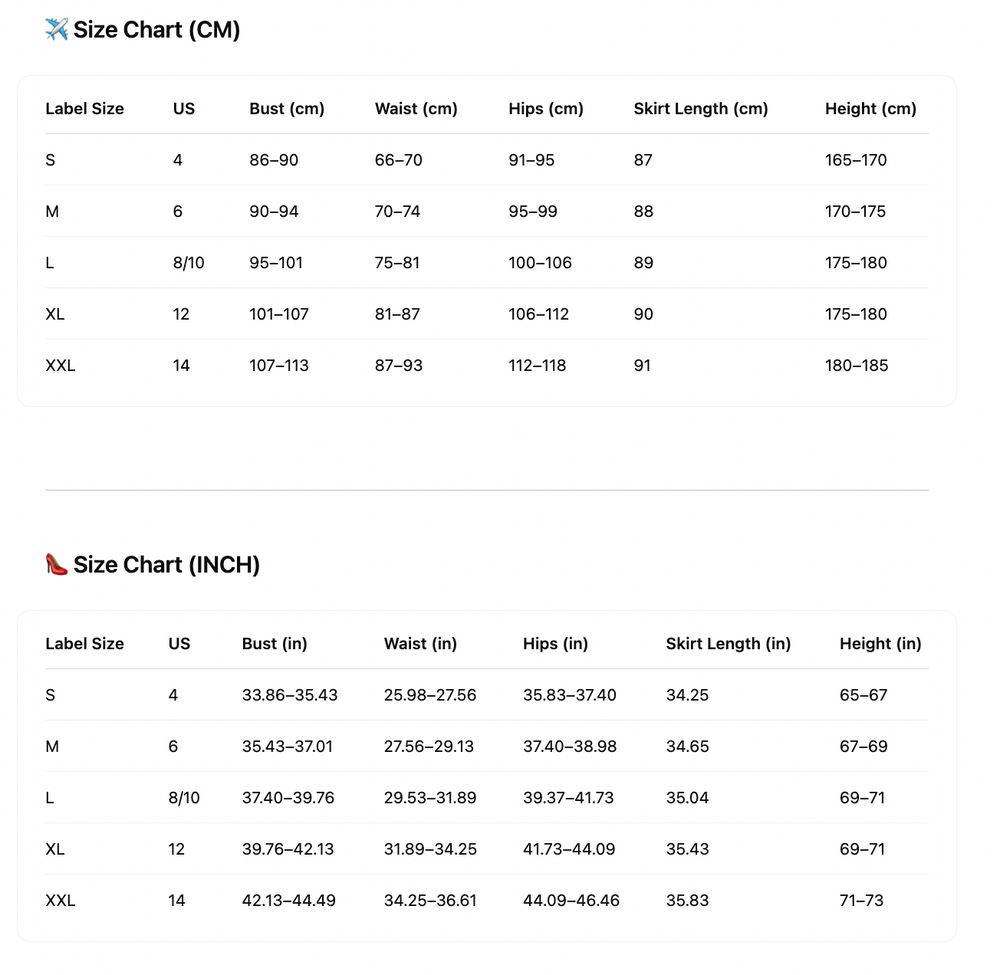Select hips value 37.40–38.98 in inch chart

[570, 747]
